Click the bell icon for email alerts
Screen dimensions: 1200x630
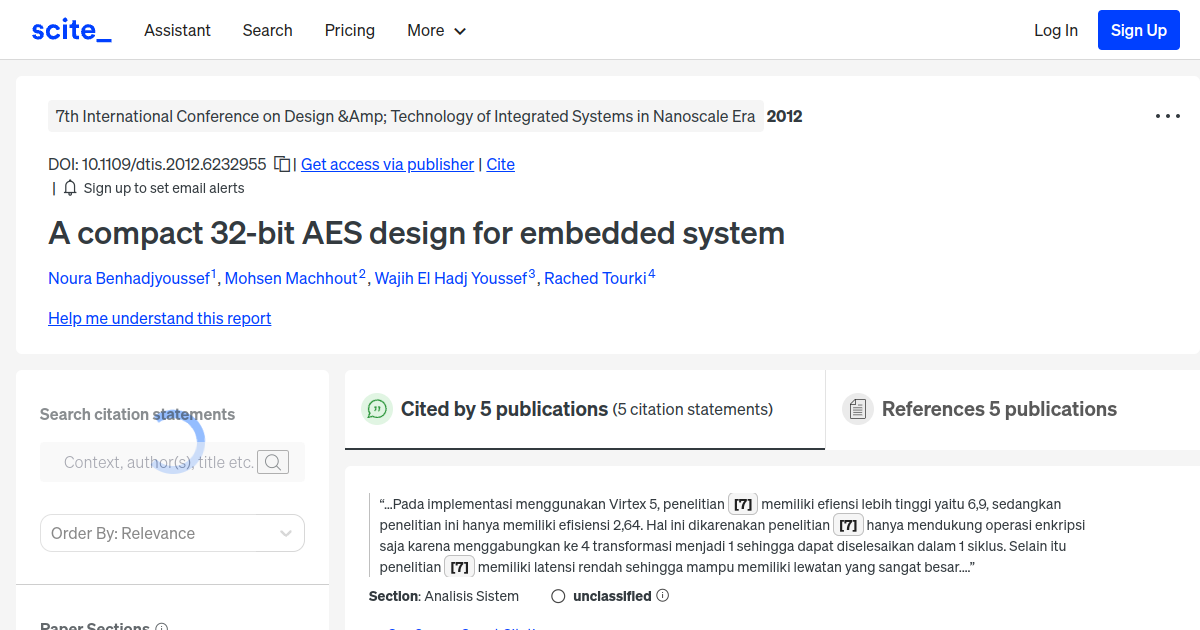pyautogui.click(x=69, y=187)
